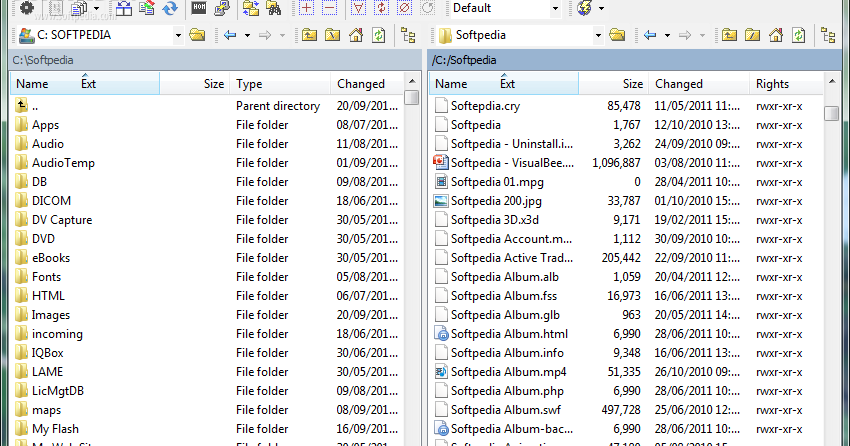This screenshot has width=850, height=446.
Task: Click local panel scrollbar up arrow
Action: [x=412, y=81]
